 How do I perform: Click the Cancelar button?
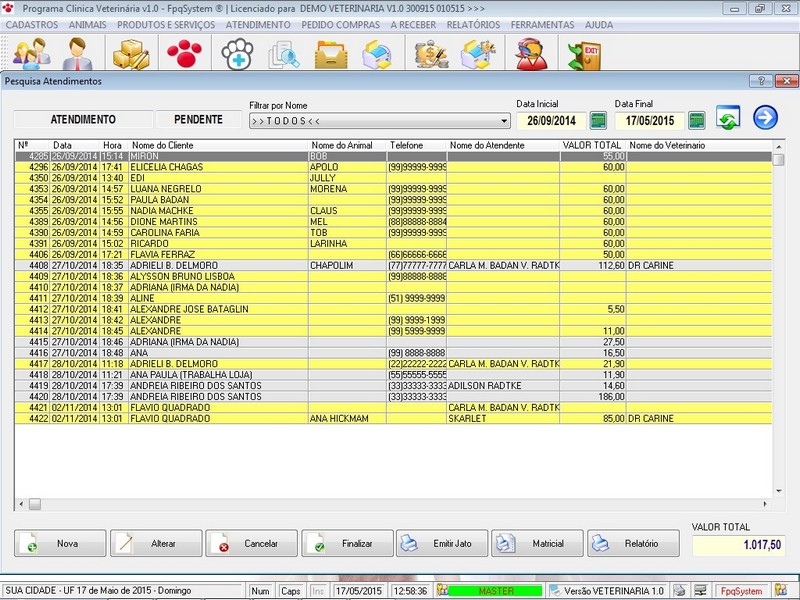coord(252,543)
